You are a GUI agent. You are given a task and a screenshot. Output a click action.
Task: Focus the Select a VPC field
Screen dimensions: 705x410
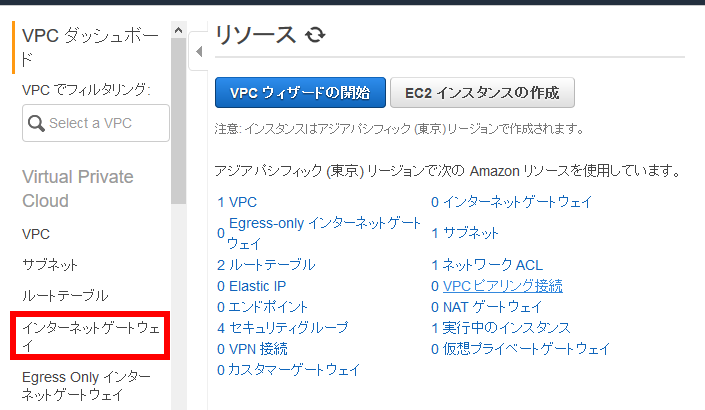point(96,123)
